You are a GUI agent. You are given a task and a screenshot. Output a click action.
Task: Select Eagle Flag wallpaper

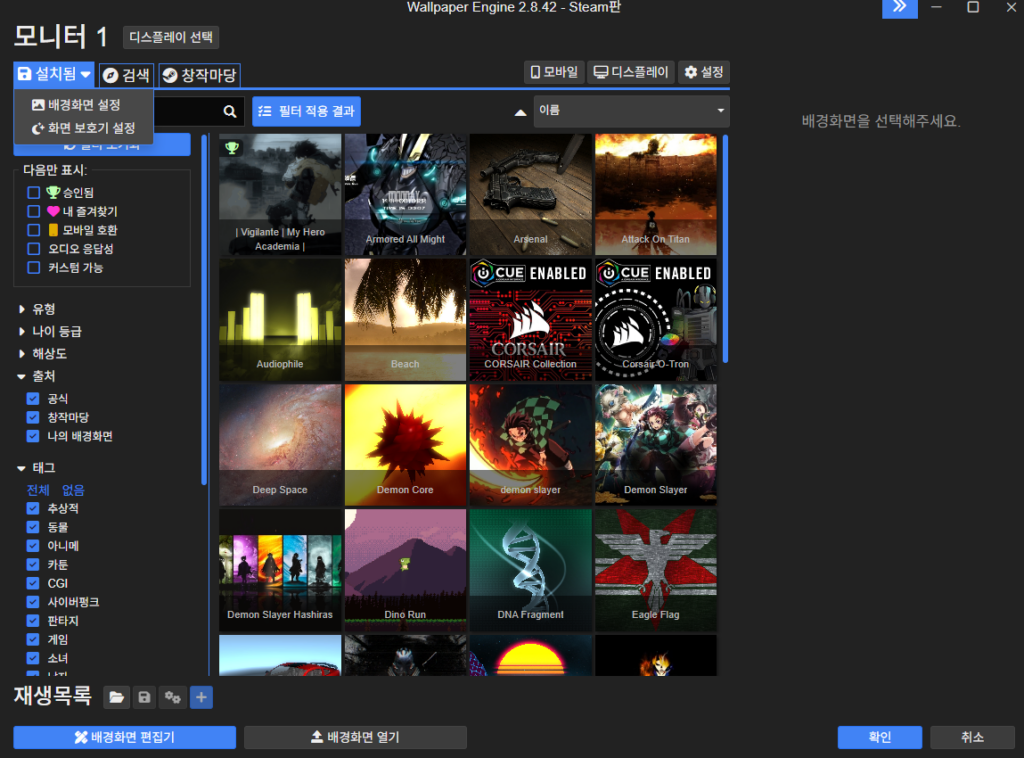point(656,571)
